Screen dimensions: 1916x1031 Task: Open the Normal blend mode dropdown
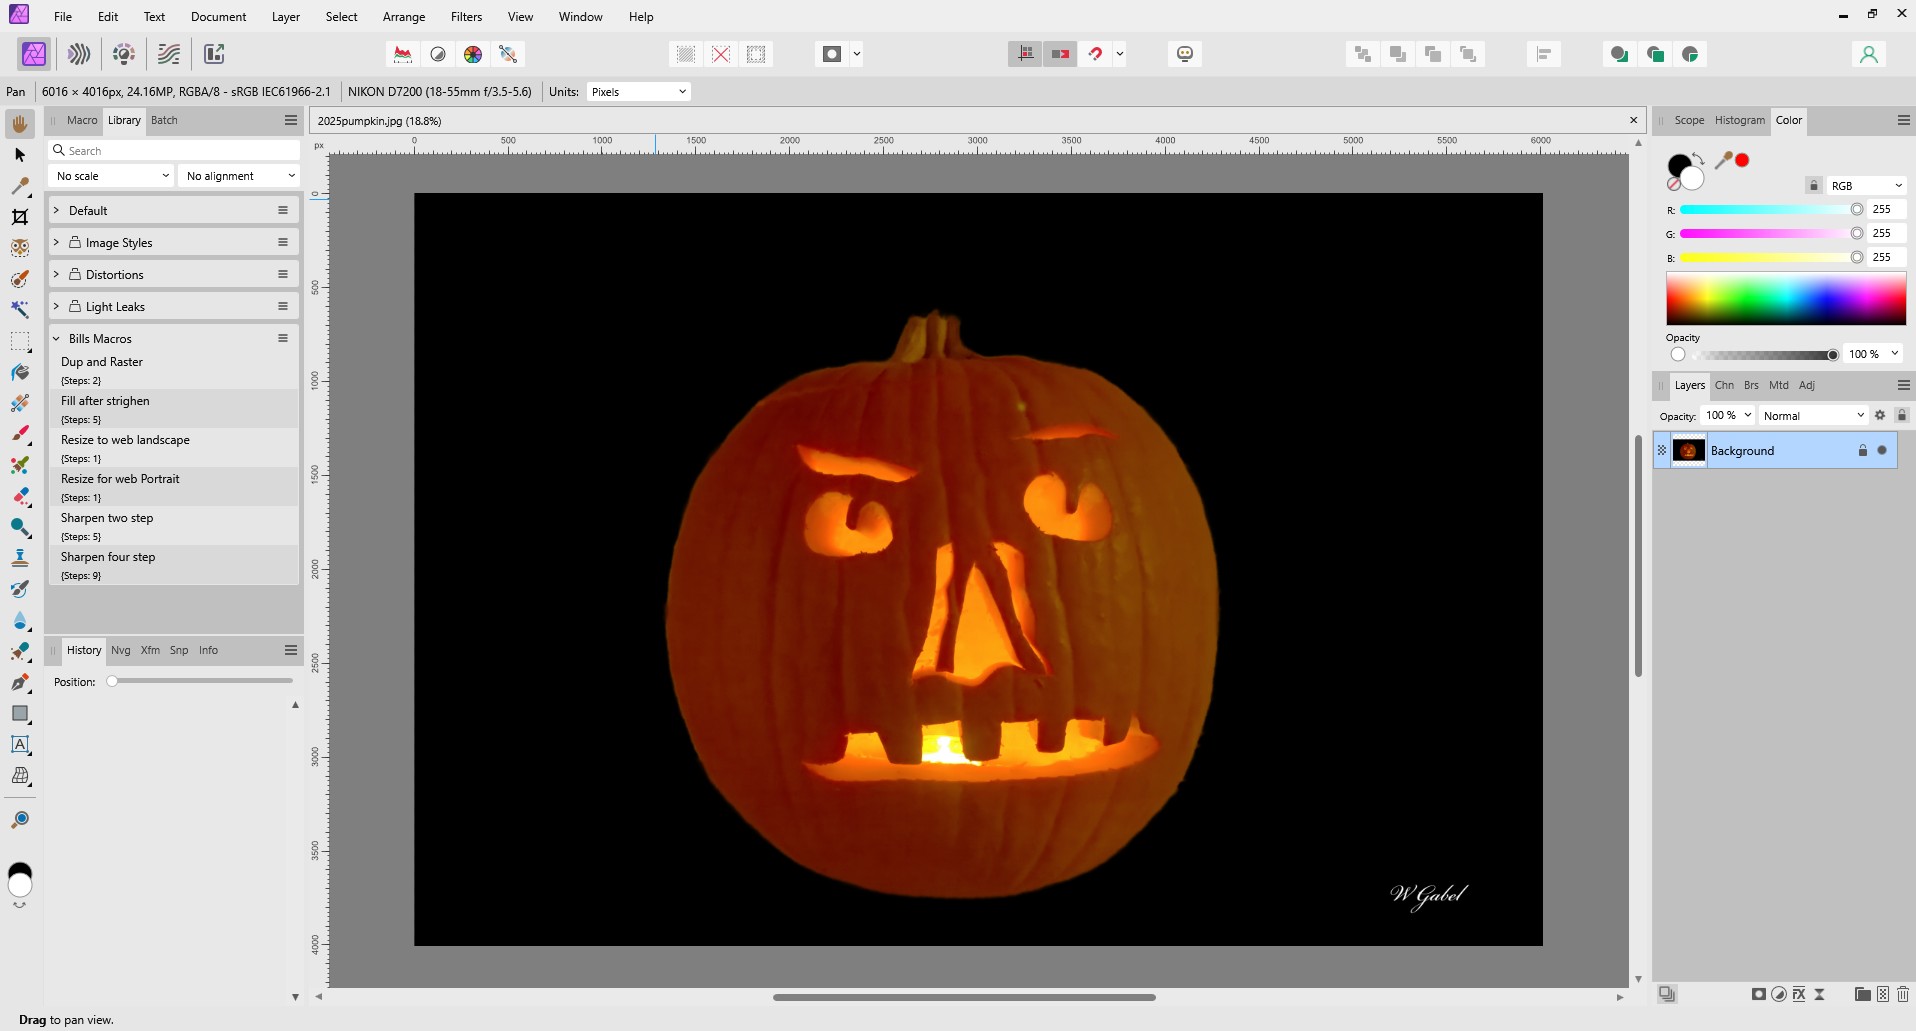[x=1813, y=415]
